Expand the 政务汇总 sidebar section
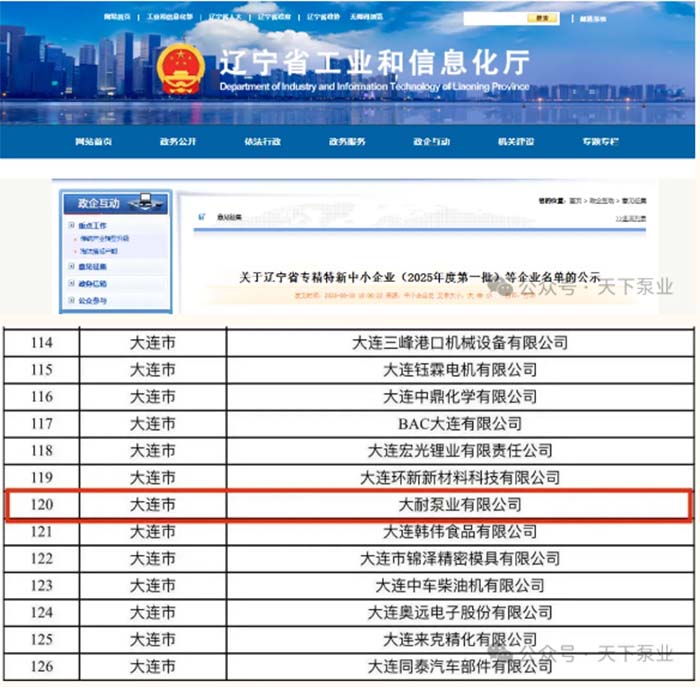This screenshot has width=700, height=687. click(x=71, y=283)
